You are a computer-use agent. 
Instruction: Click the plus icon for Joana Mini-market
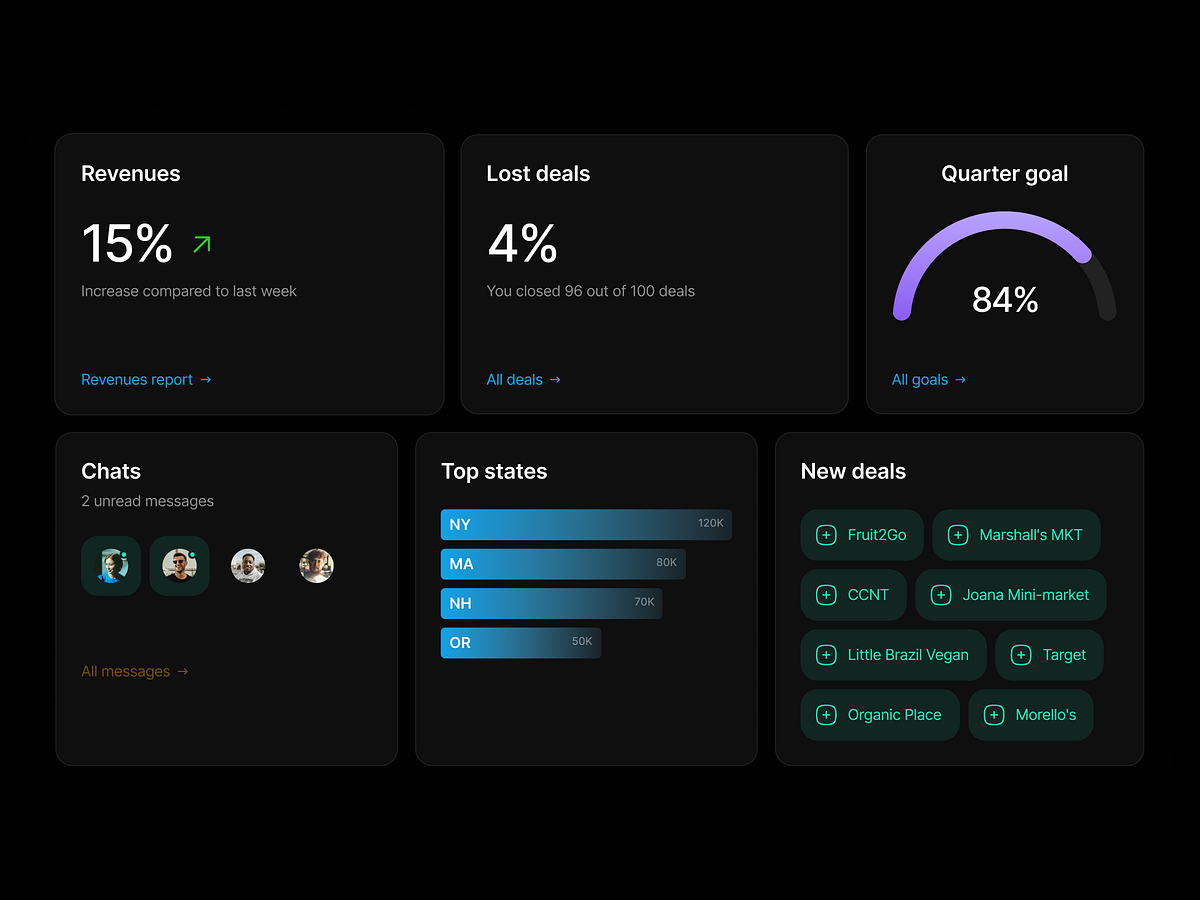[x=940, y=595]
